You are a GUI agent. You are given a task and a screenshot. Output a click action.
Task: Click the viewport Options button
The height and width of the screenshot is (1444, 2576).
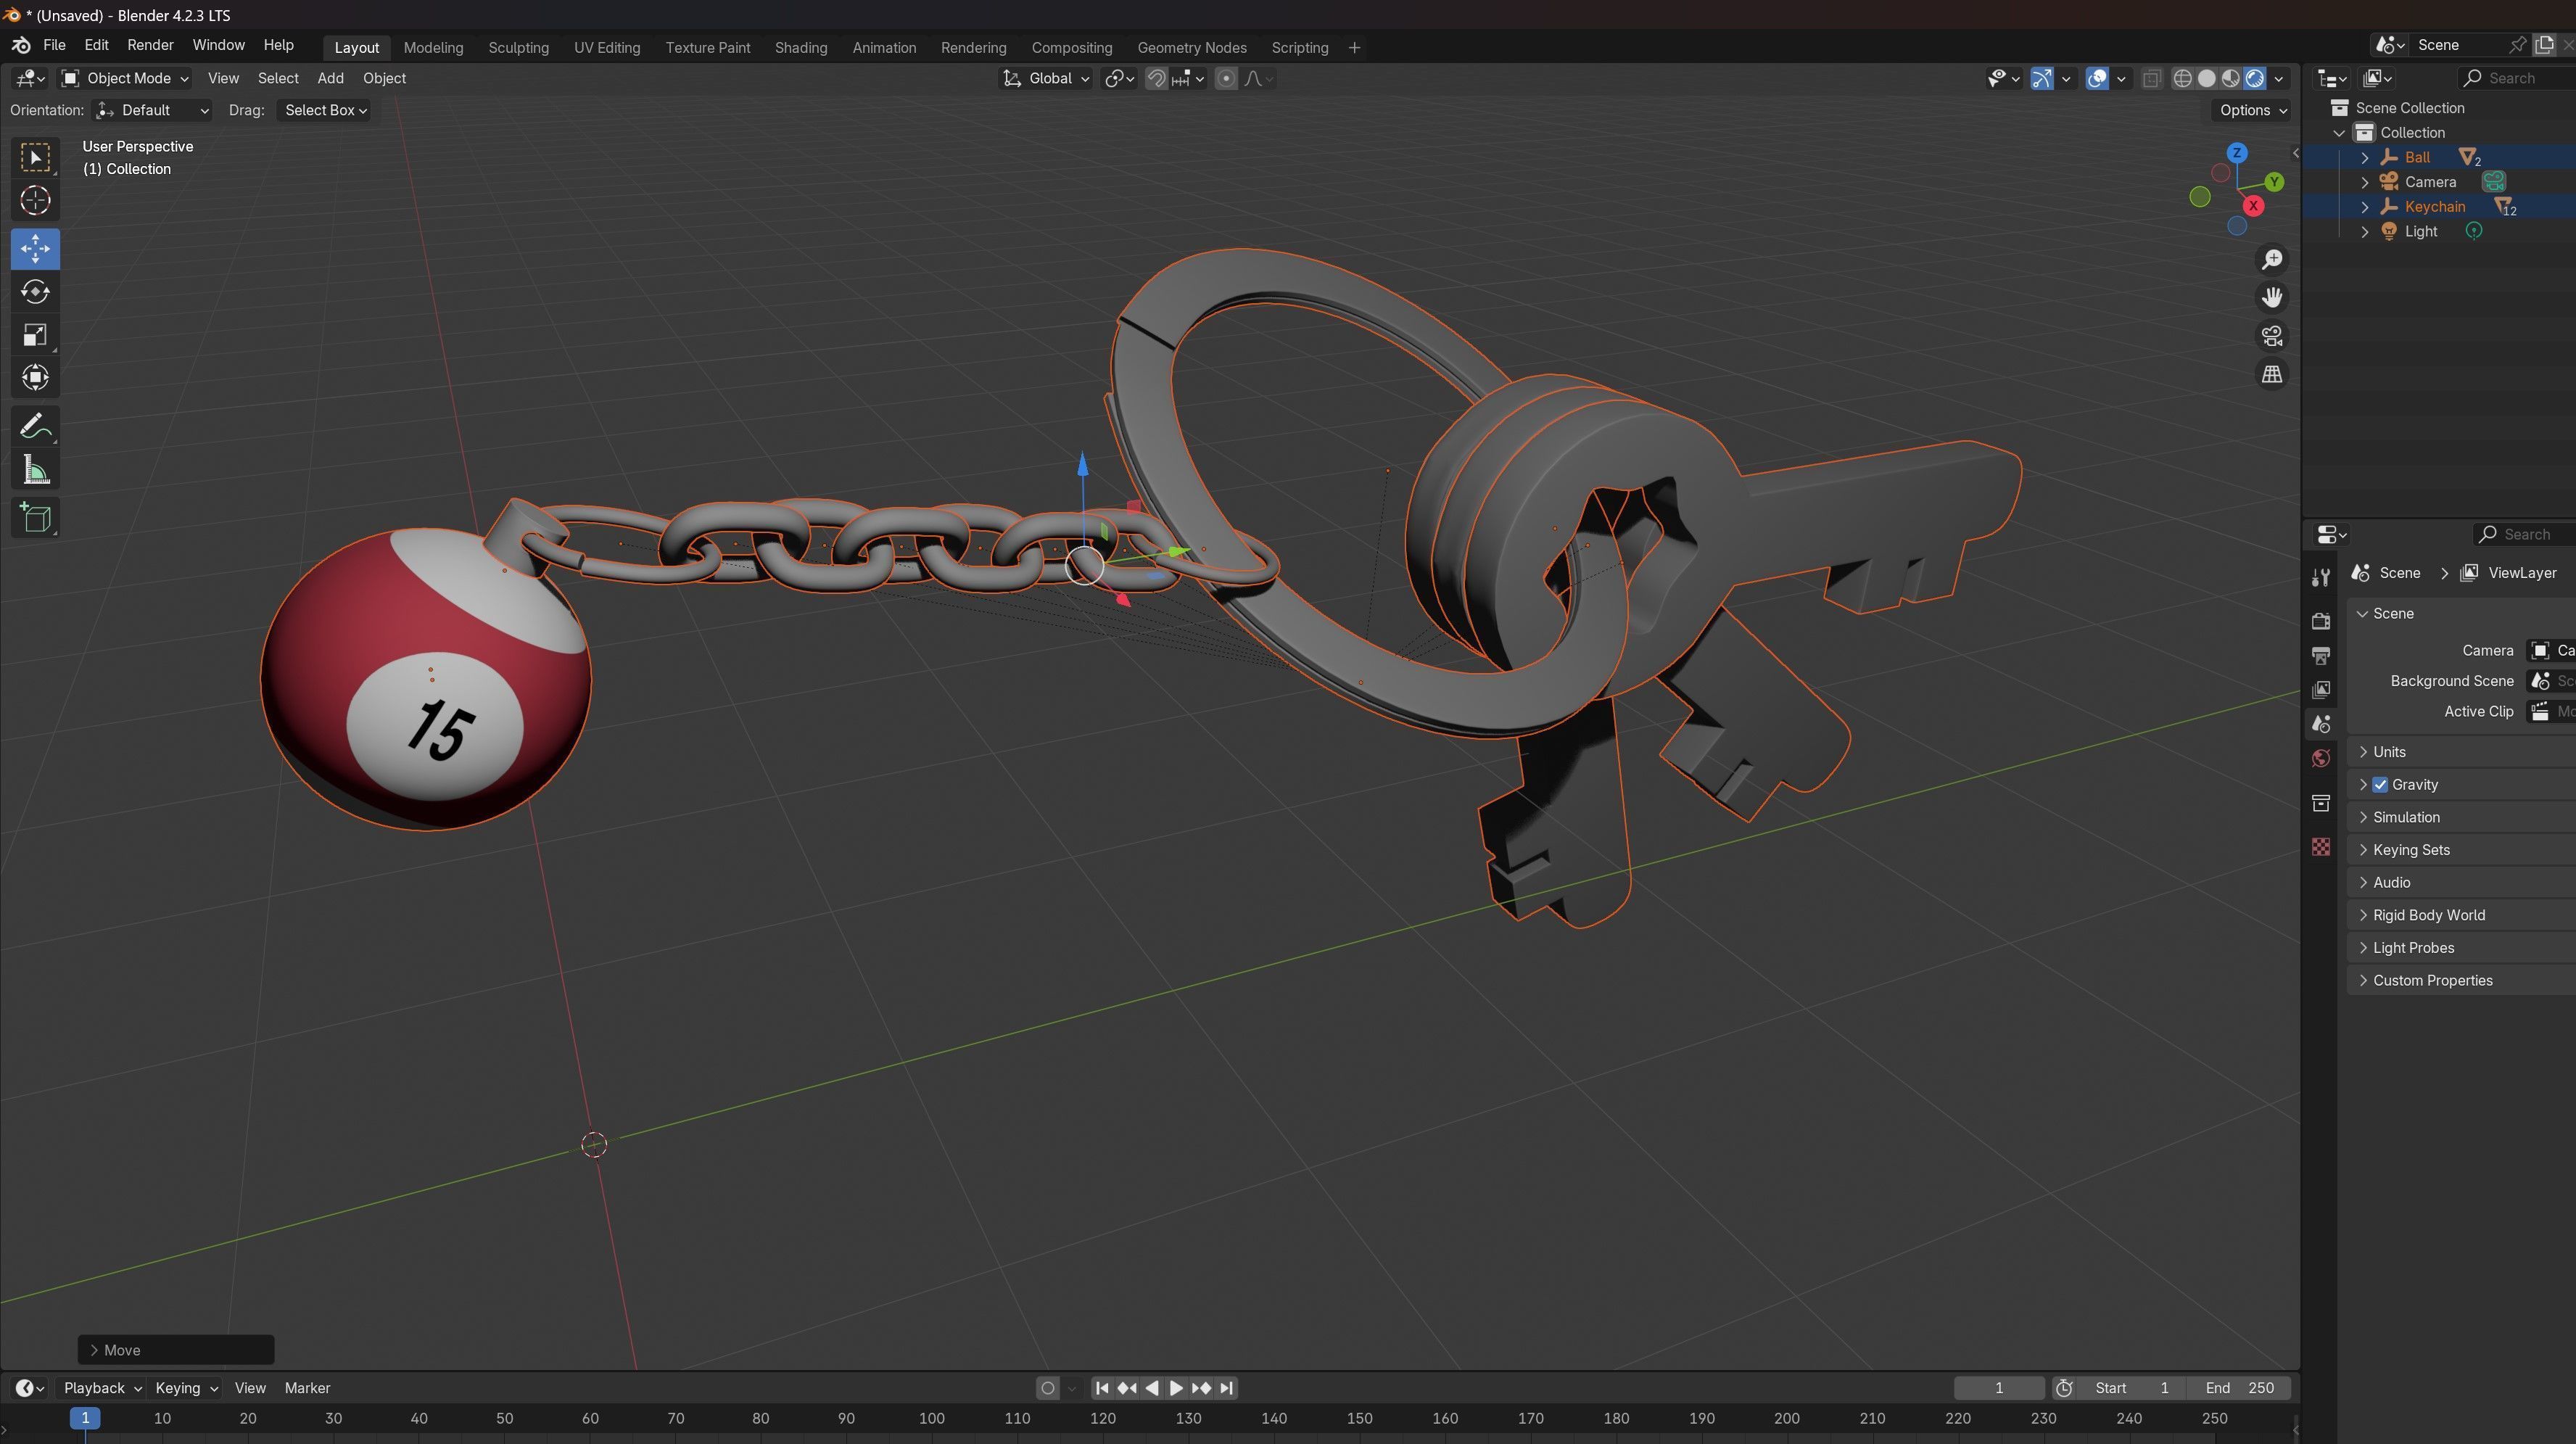[2252, 110]
